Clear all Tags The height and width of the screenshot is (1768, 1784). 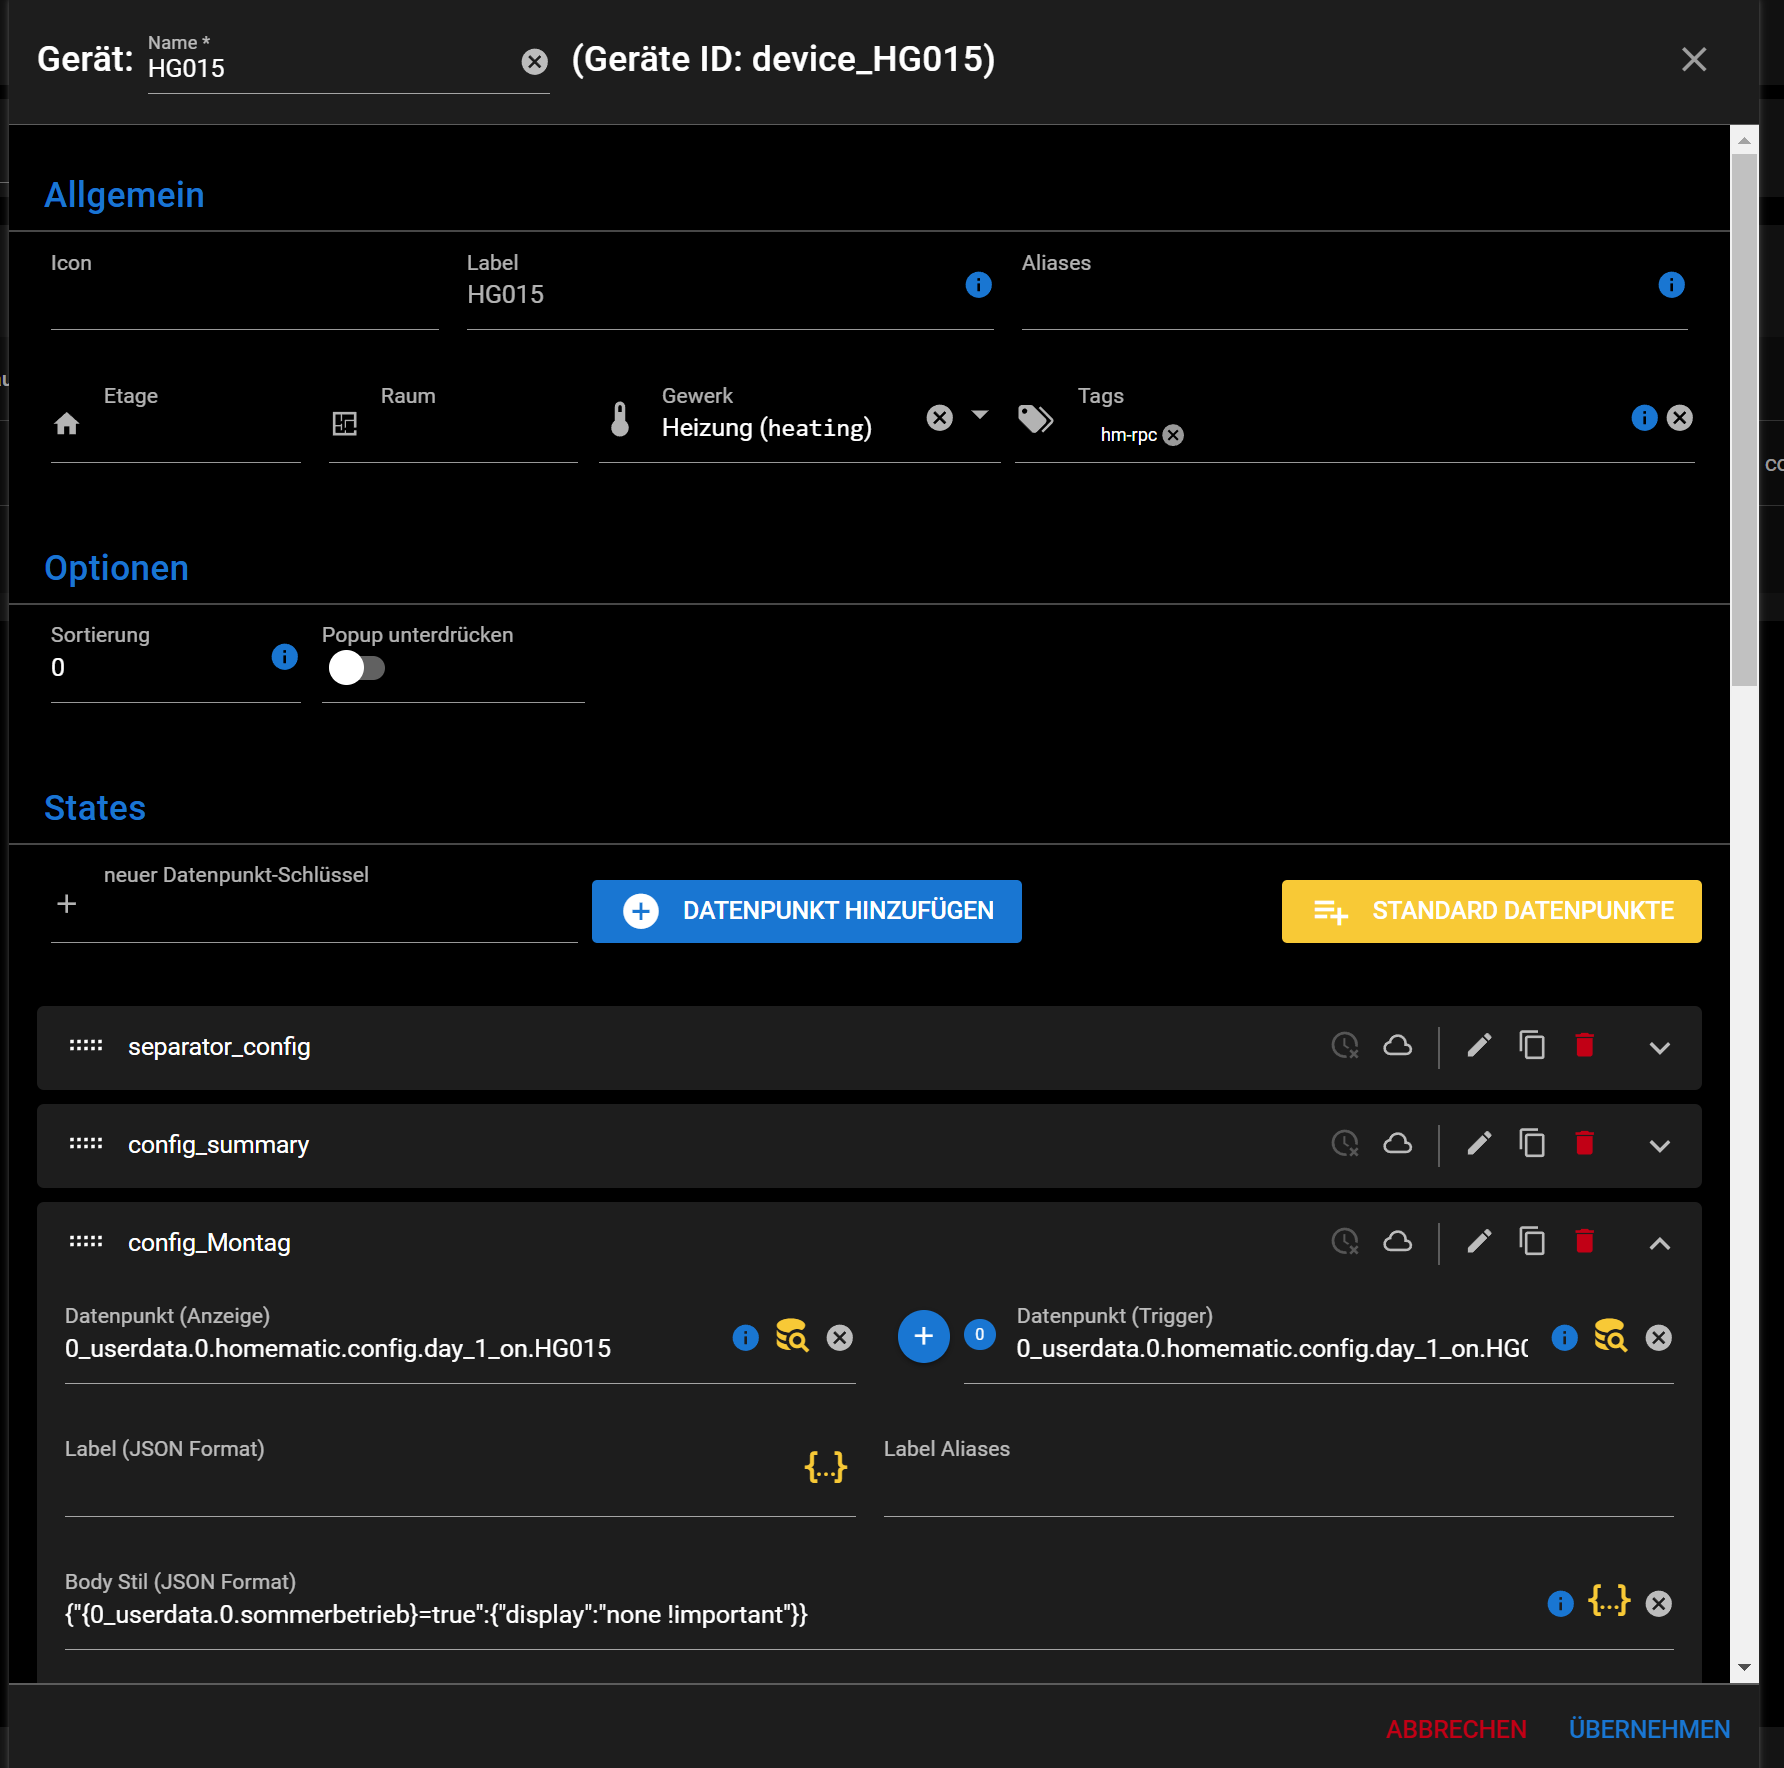pos(1680,418)
